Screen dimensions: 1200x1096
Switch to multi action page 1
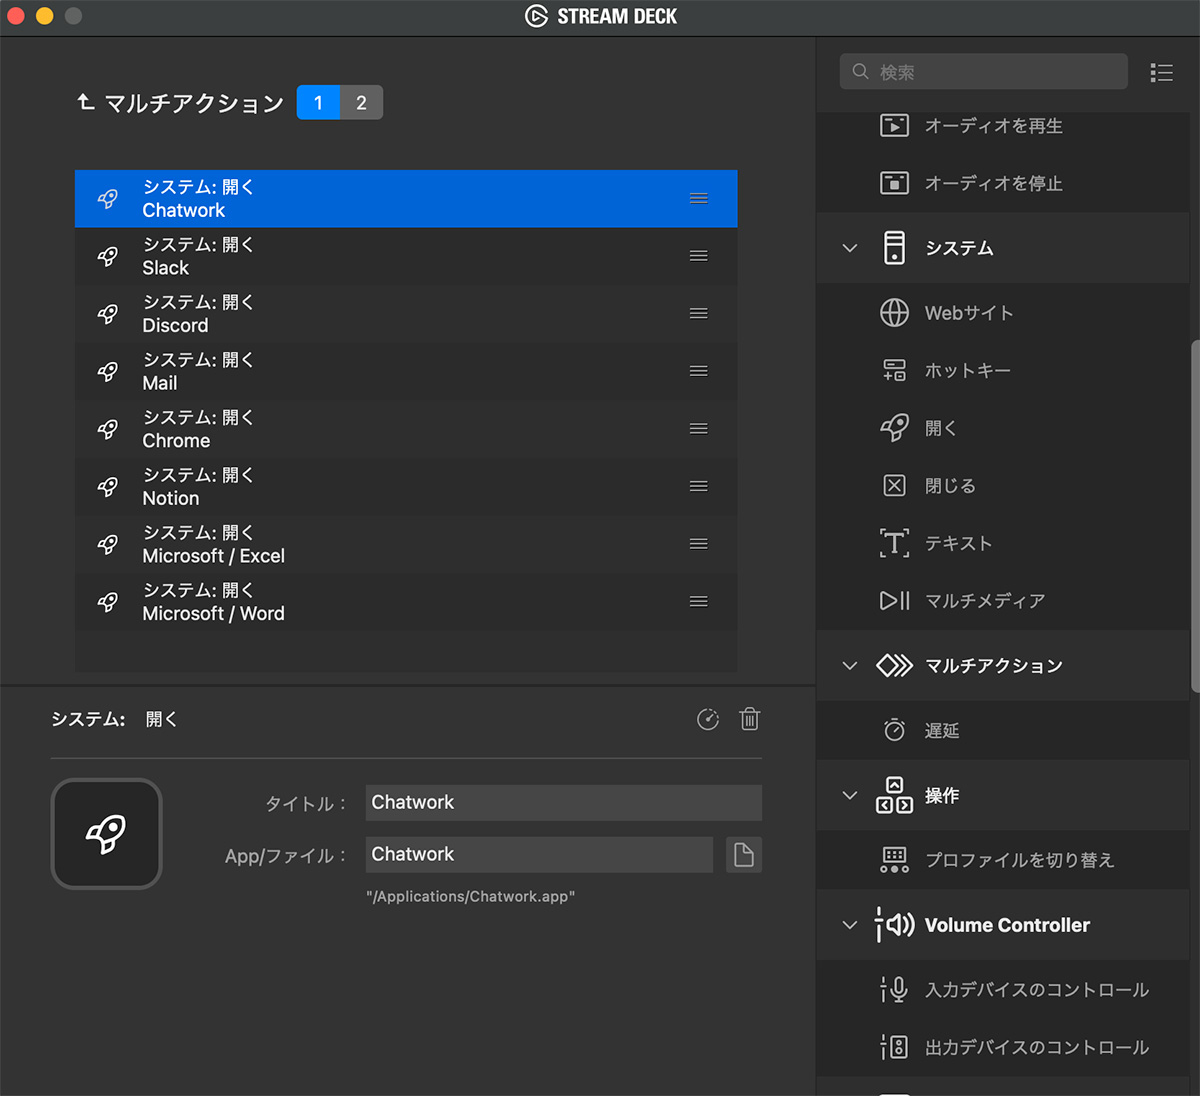point(318,102)
